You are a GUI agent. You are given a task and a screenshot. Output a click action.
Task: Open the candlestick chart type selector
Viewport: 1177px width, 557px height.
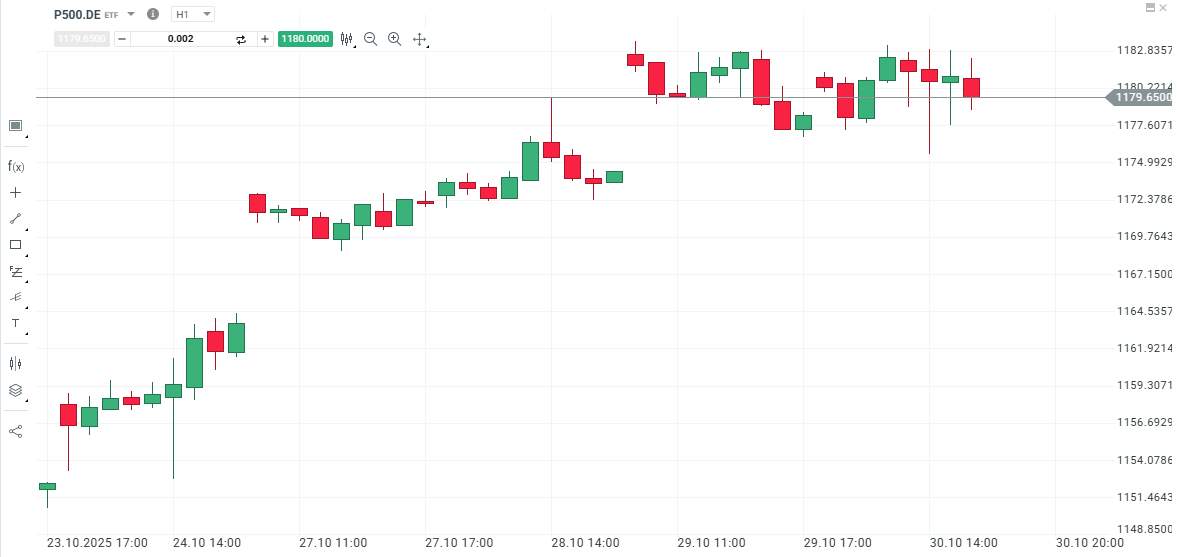point(347,39)
